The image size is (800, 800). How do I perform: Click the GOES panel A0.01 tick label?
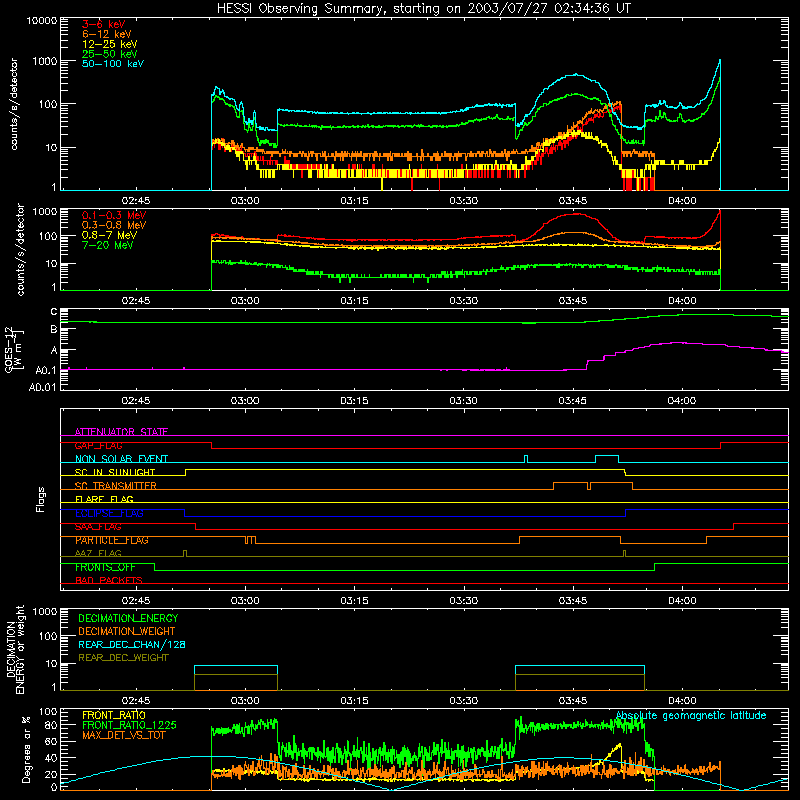pos(43,387)
